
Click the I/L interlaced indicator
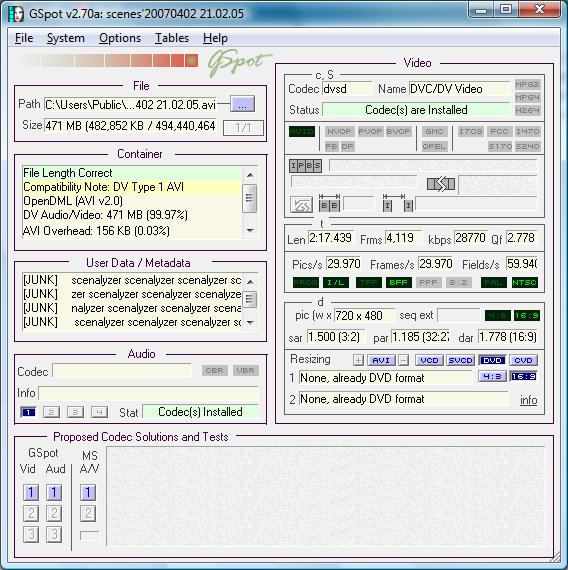(336, 282)
